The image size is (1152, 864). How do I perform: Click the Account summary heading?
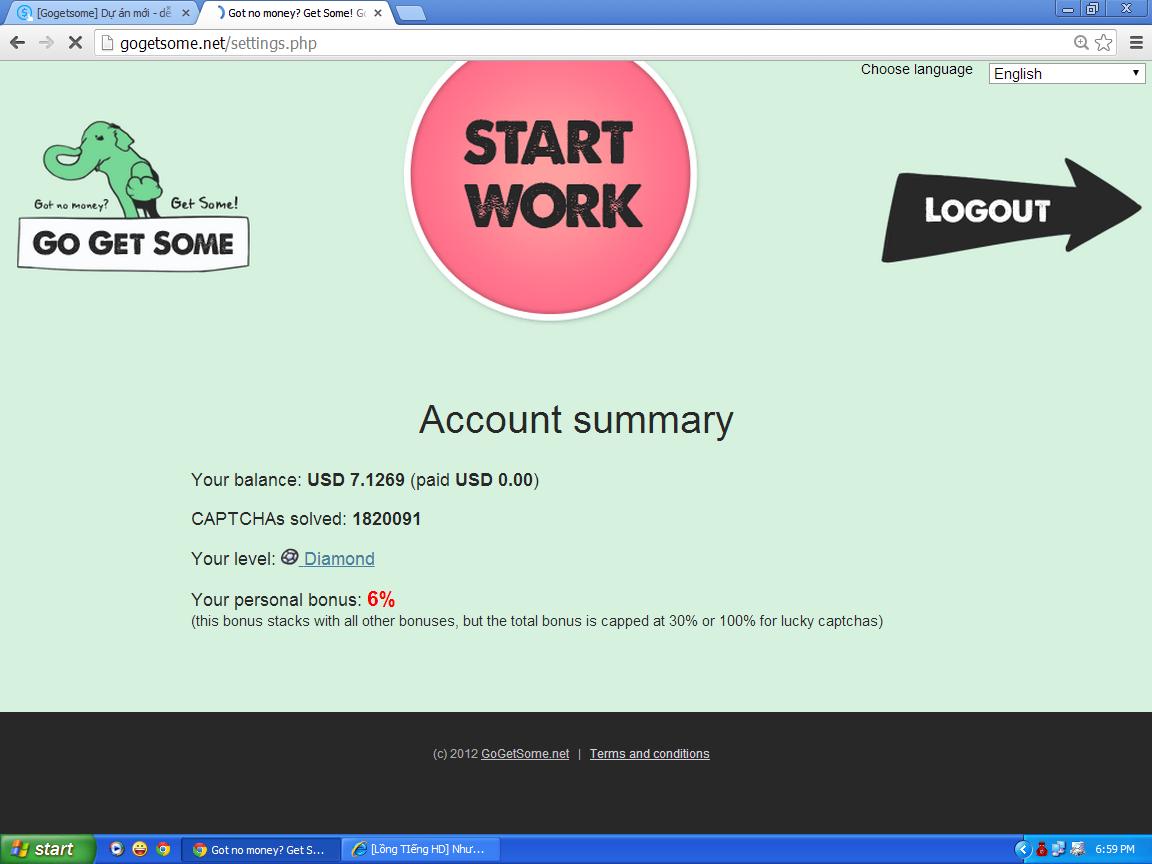click(576, 420)
